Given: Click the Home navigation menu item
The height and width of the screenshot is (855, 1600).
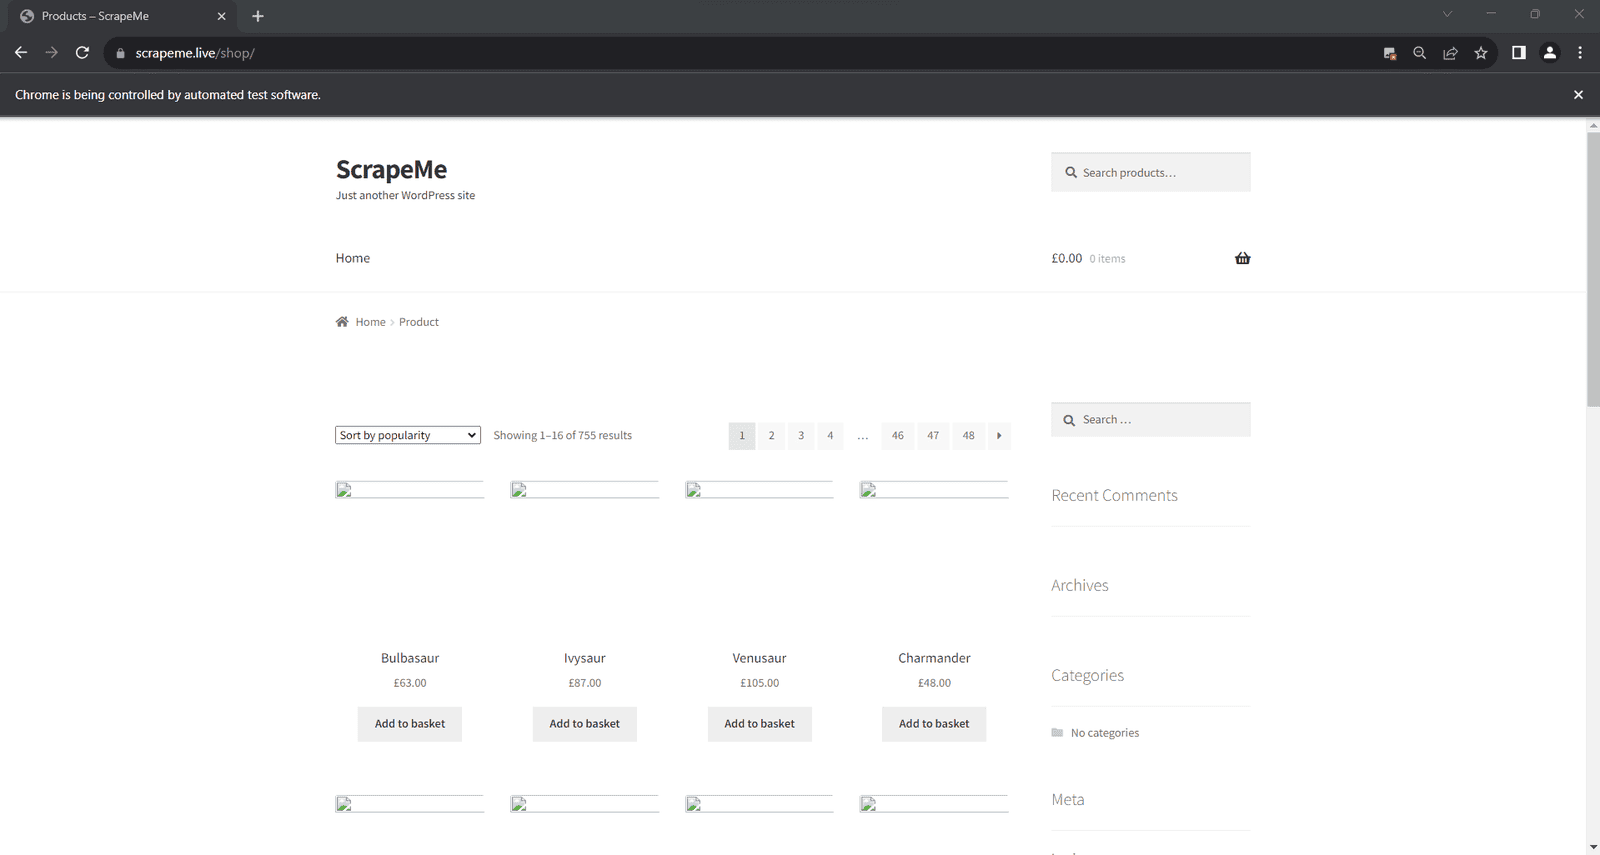Looking at the screenshot, I should [353, 258].
